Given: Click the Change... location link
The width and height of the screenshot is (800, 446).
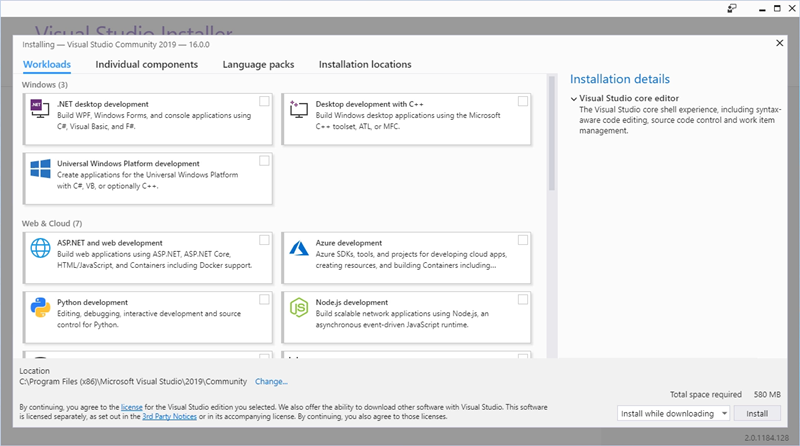Looking at the screenshot, I should (x=271, y=381).
